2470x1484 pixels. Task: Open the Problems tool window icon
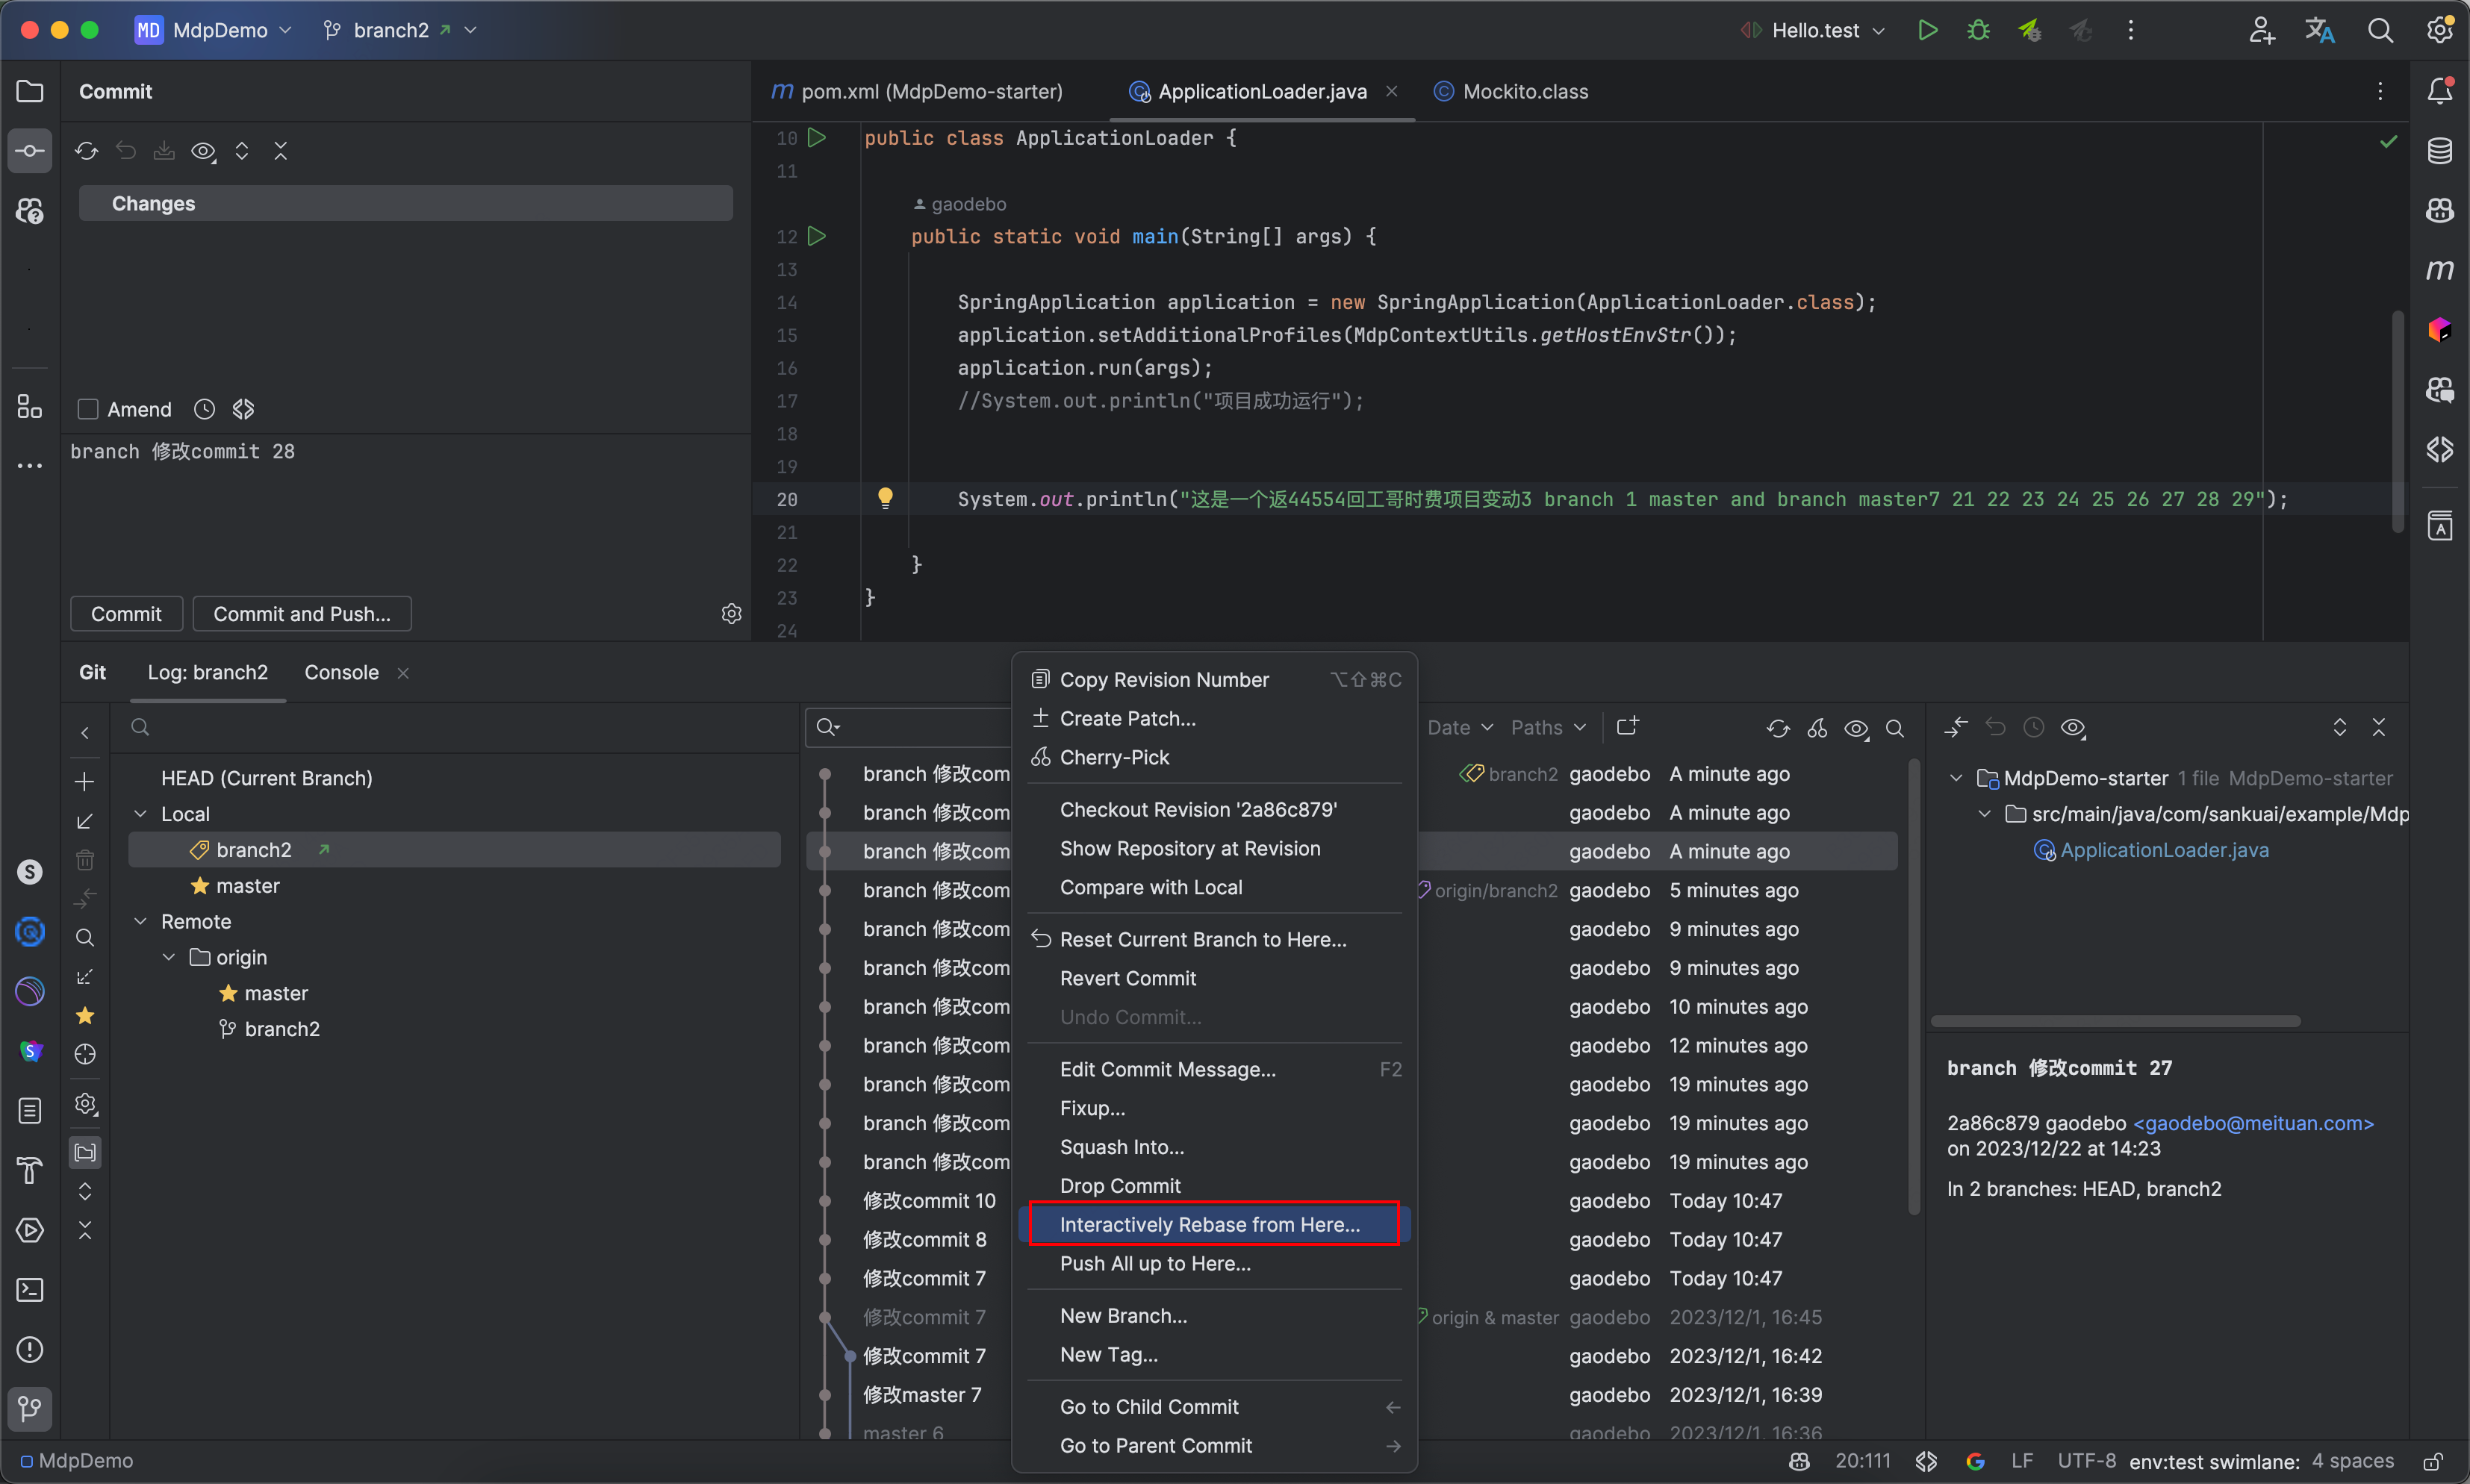point(30,1350)
